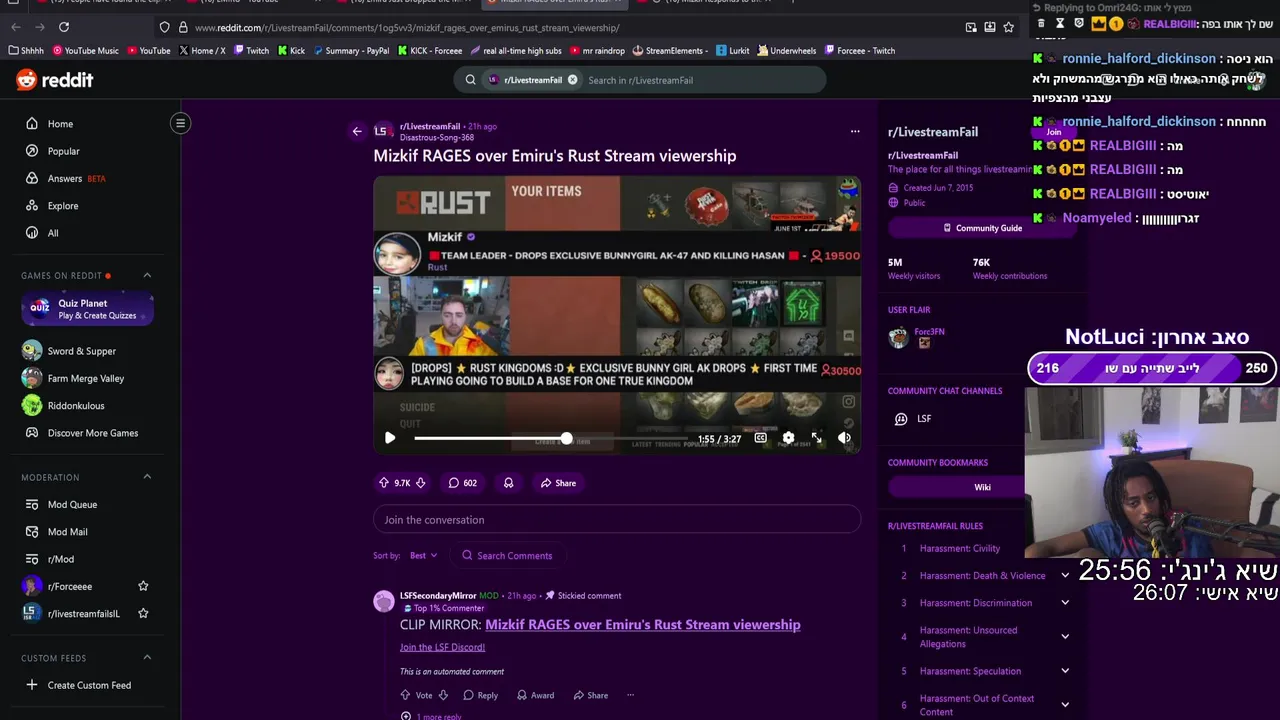Play the Mizkif video clip
Viewport: 1280px width, 720px height.
point(390,438)
